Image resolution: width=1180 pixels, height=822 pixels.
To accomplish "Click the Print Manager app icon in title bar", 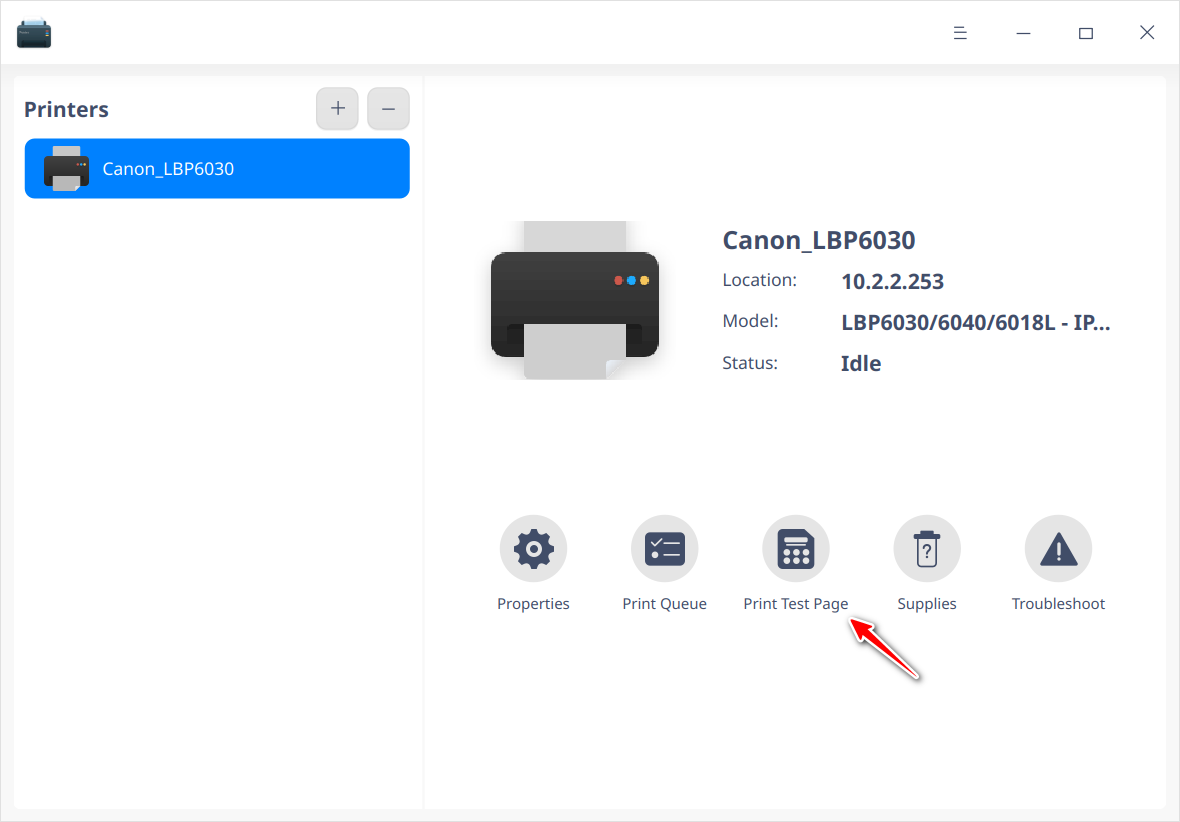I will pyautogui.click(x=34, y=34).
